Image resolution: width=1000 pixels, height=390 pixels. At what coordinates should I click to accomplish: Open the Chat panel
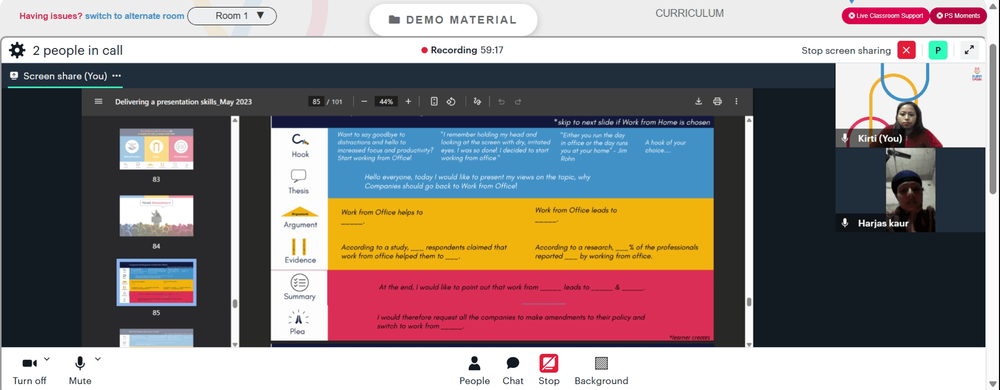513,371
